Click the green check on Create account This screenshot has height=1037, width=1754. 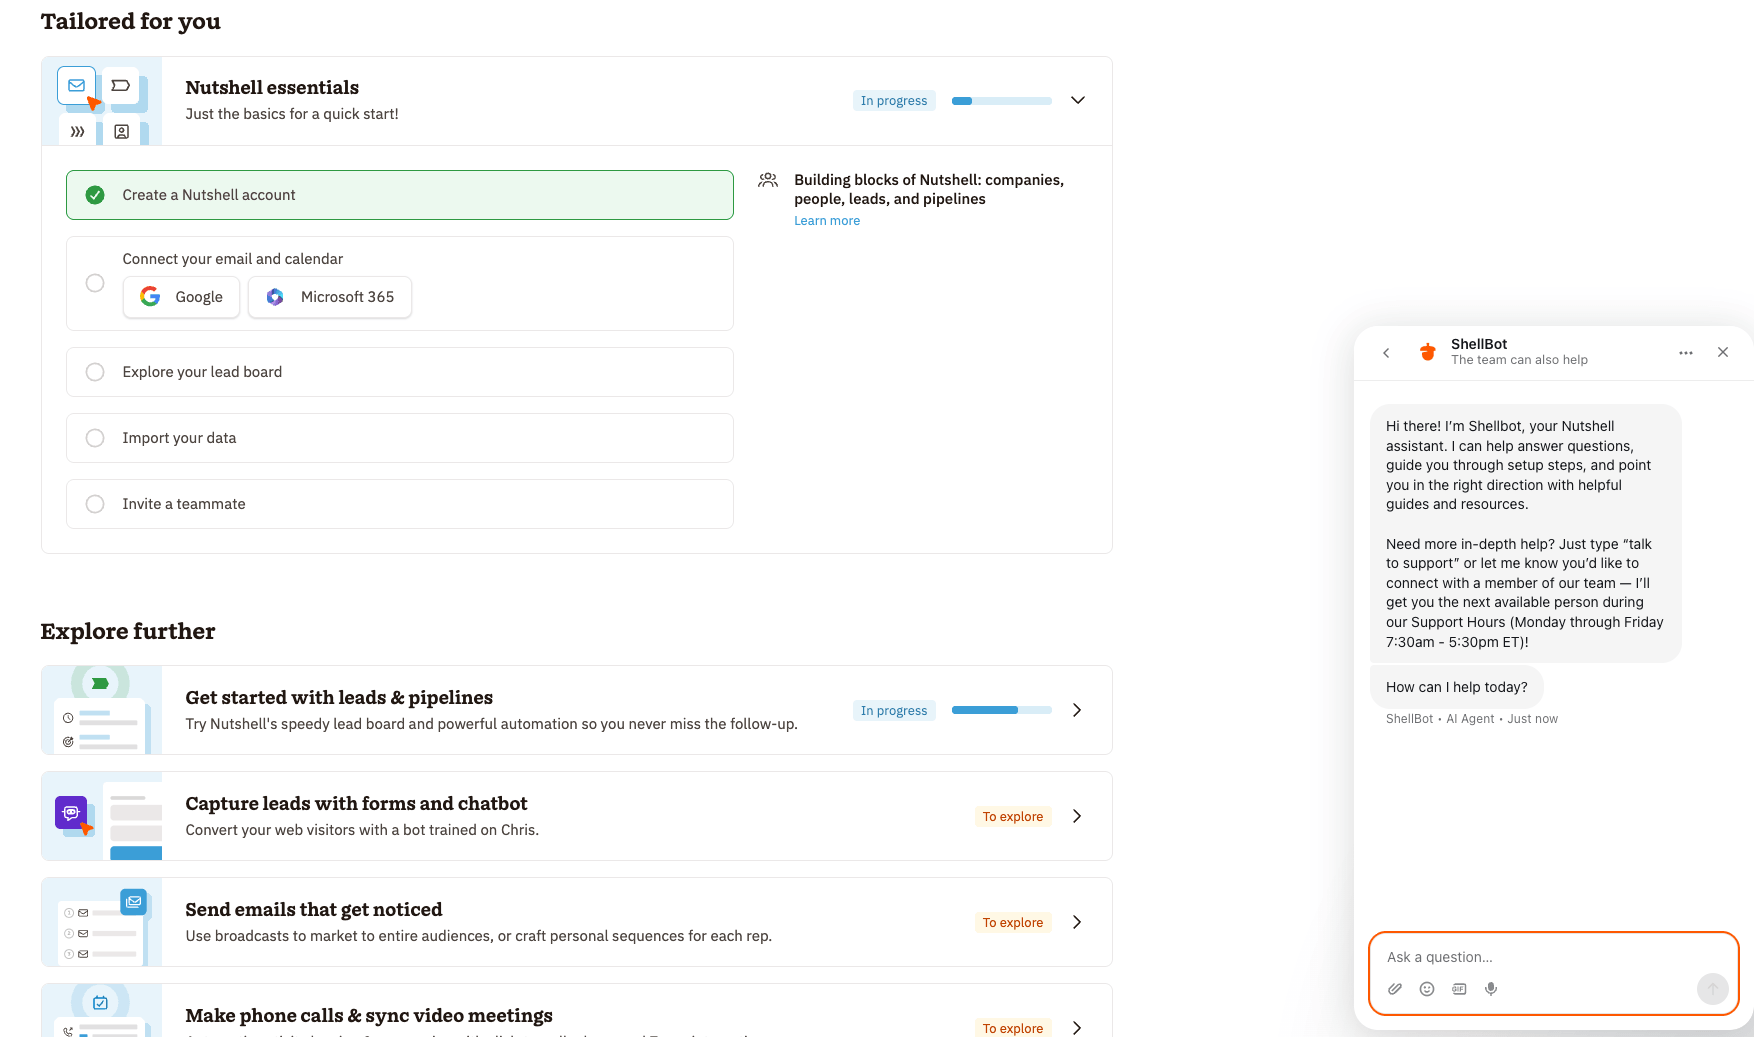tap(95, 195)
